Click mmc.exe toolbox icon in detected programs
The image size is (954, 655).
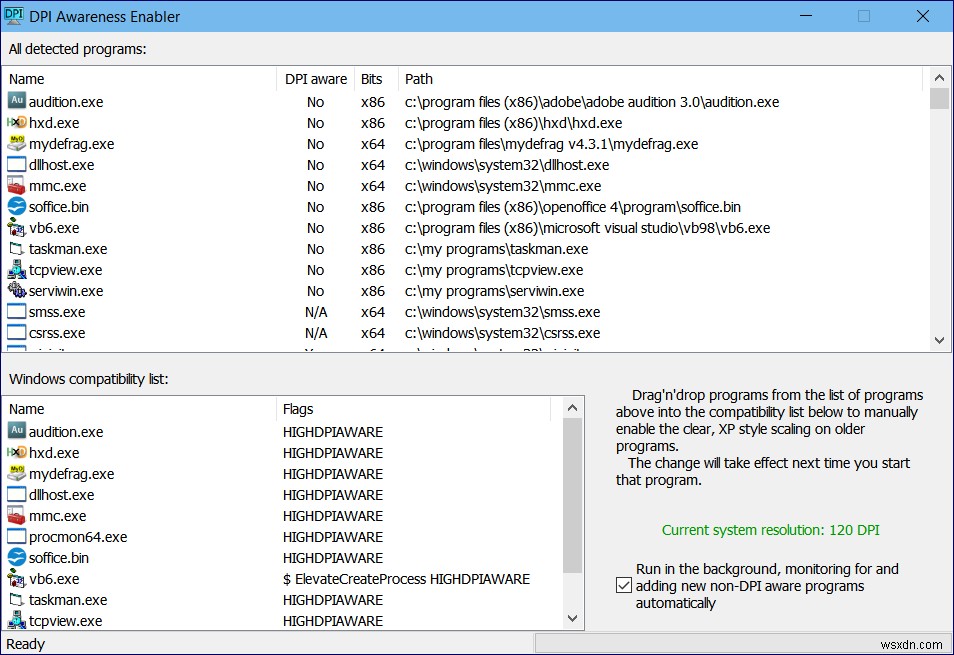(x=16, y=185)
